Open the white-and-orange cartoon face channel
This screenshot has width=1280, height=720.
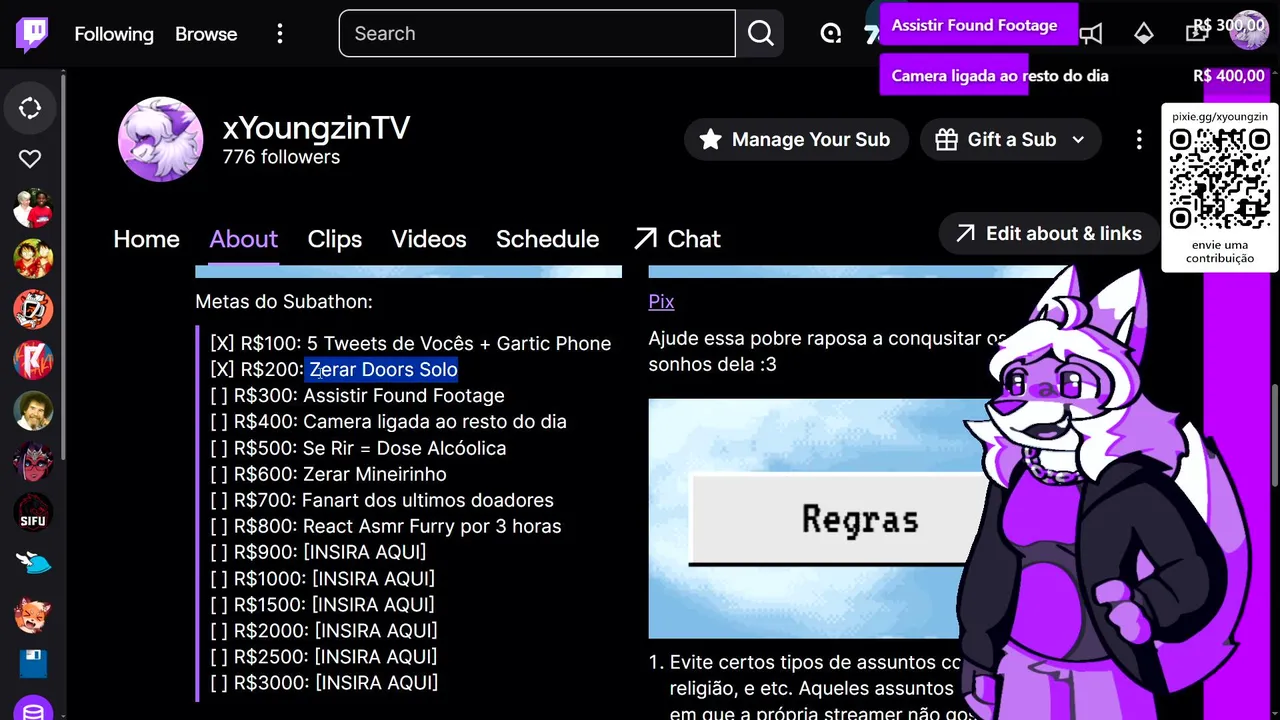tap(33, 310)
